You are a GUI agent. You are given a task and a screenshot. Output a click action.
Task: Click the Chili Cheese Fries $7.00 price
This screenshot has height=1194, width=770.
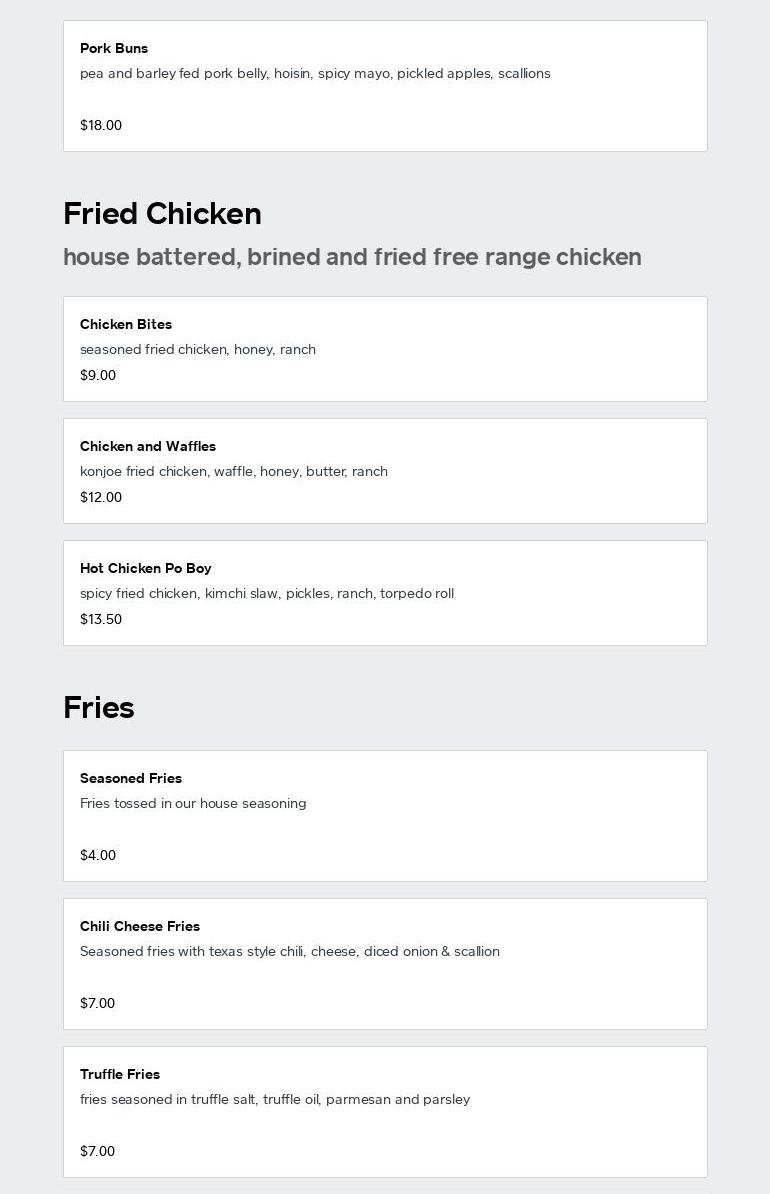(x=98, y=1003)
